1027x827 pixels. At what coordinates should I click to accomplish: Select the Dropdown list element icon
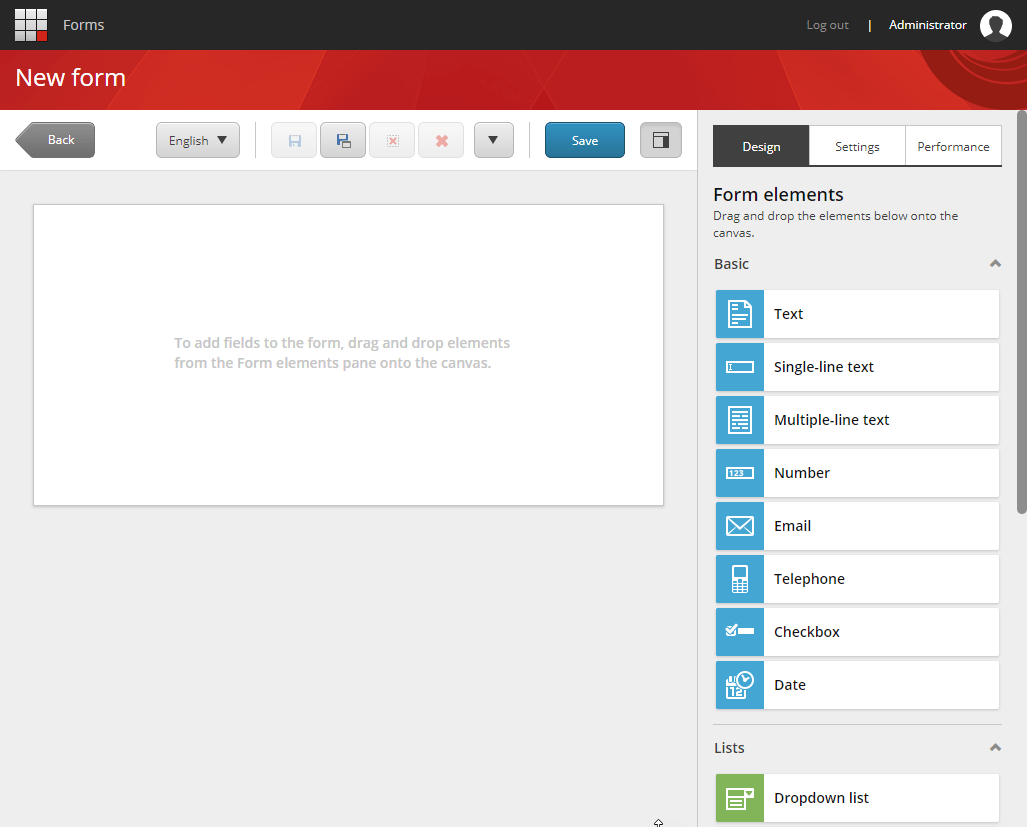tap(738, 797)
